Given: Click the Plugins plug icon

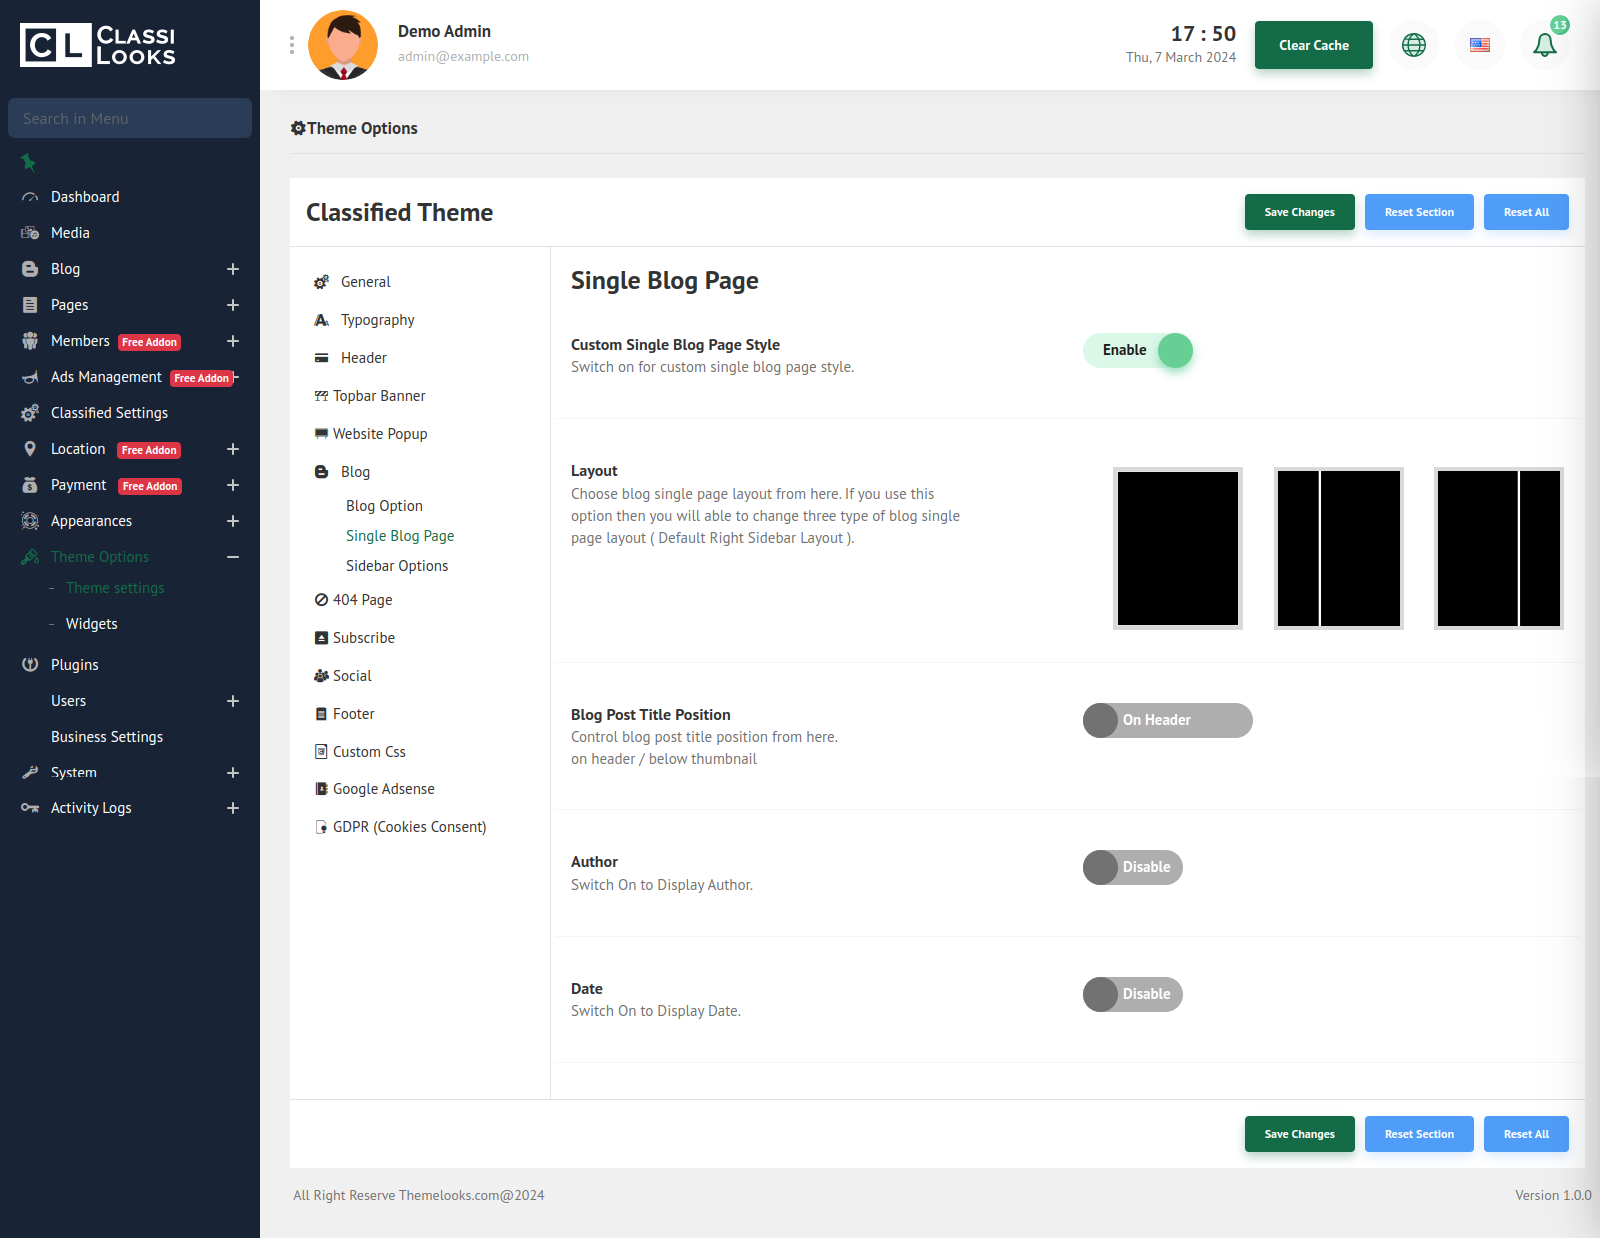Looking at the screenshot, I should [30, 665].
